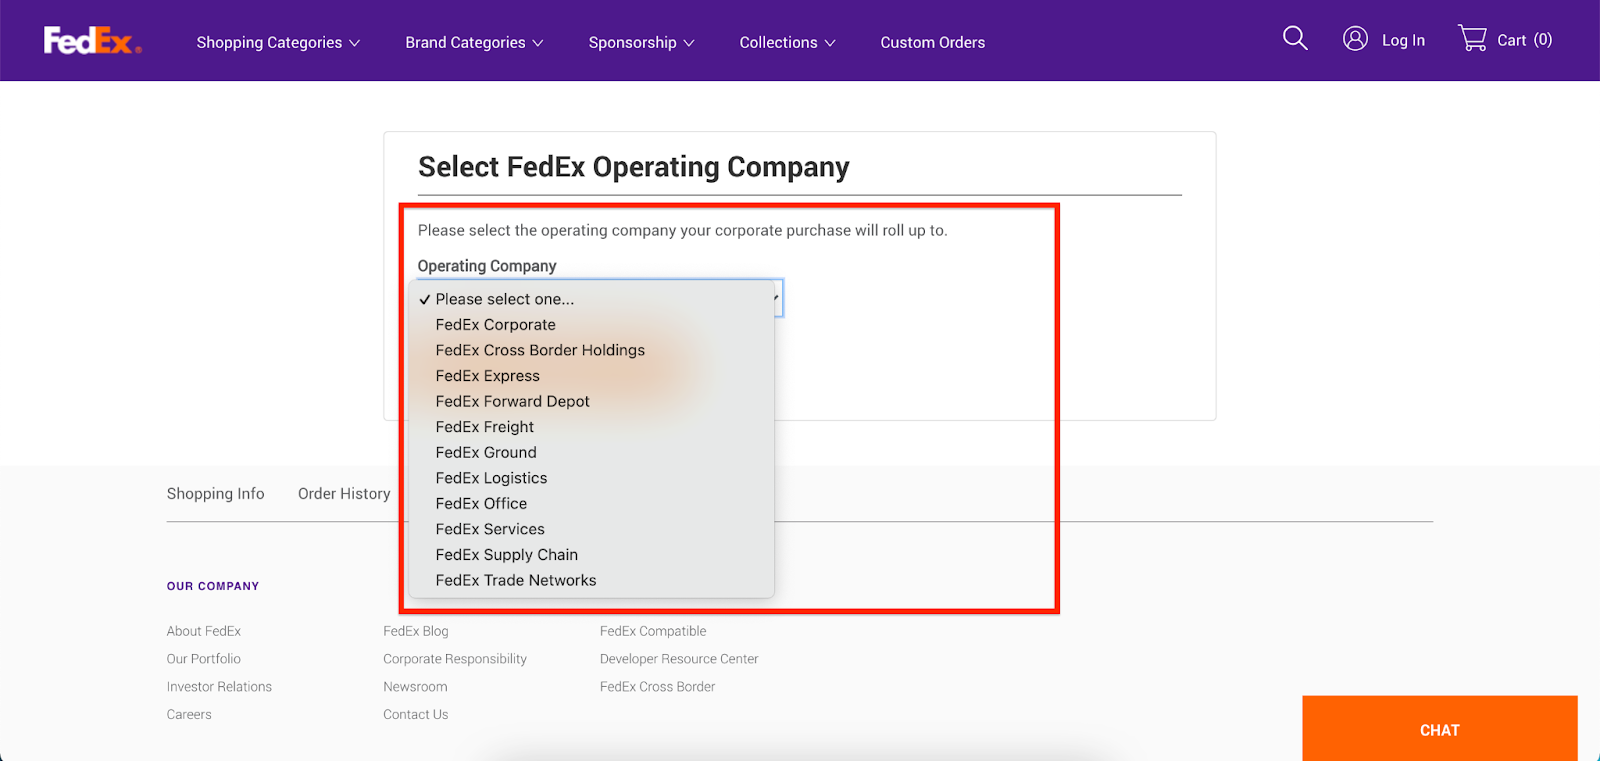1600x761 pixels.
Task: Open Custom Orders page
Action: [x=932, y=42]
